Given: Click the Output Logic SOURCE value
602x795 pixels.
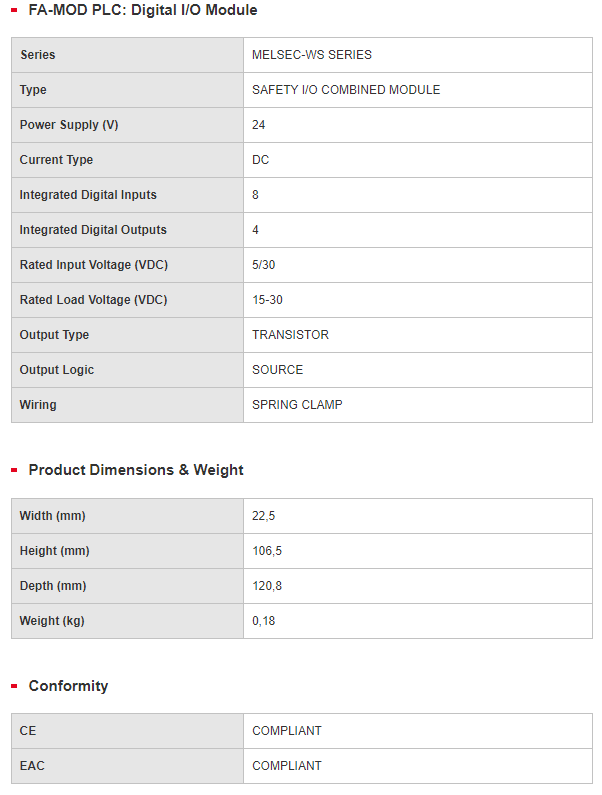Looking at the screenshot, I should [277, 370].
